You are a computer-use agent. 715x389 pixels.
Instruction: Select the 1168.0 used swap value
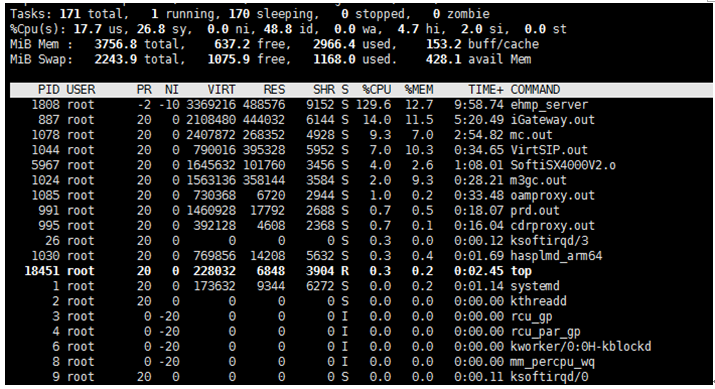pyautogui.click(x=334, y=59)
